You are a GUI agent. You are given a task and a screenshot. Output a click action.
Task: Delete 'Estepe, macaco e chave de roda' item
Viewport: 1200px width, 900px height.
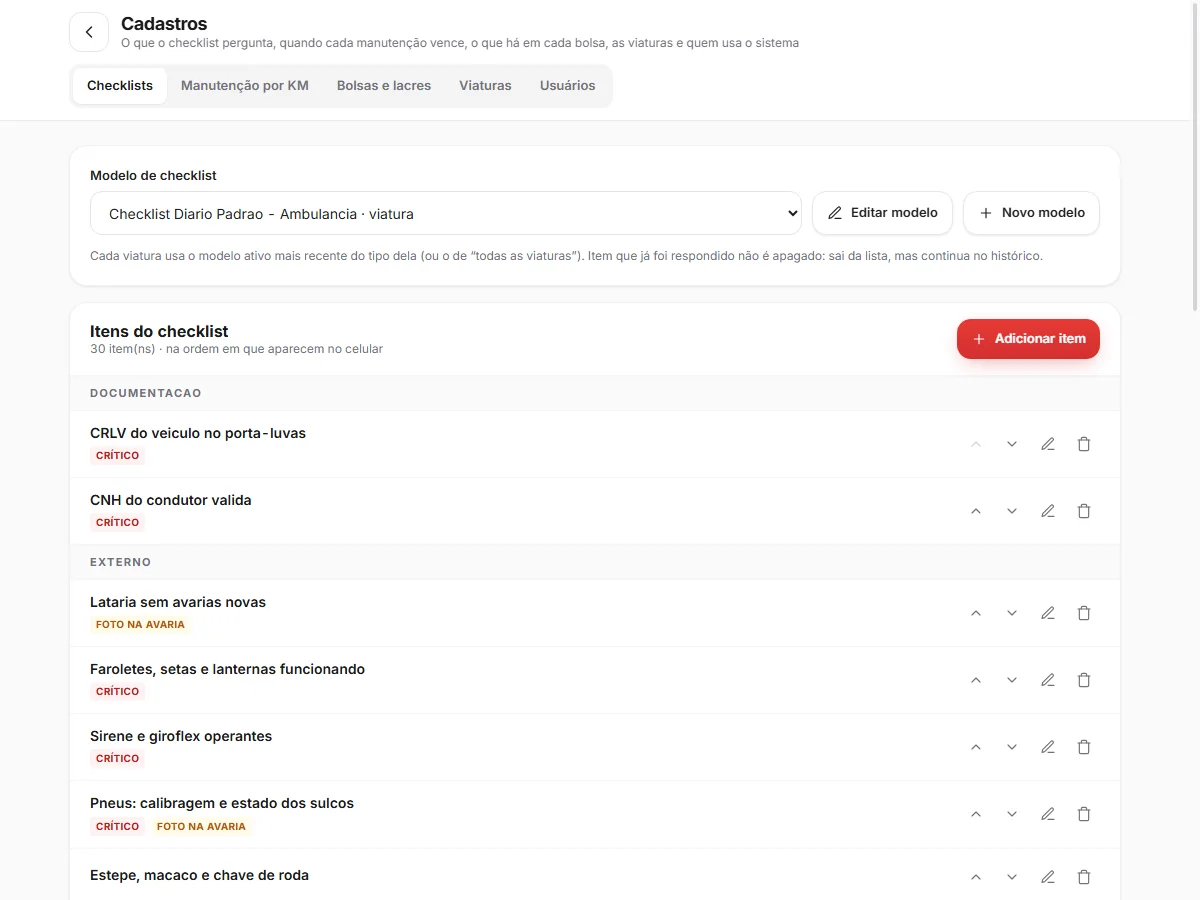[1084, 877]
